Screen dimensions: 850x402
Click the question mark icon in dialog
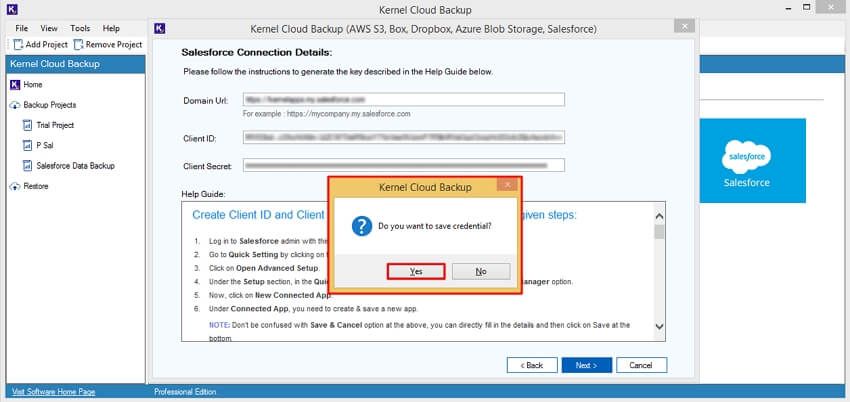tap(362, 226)
